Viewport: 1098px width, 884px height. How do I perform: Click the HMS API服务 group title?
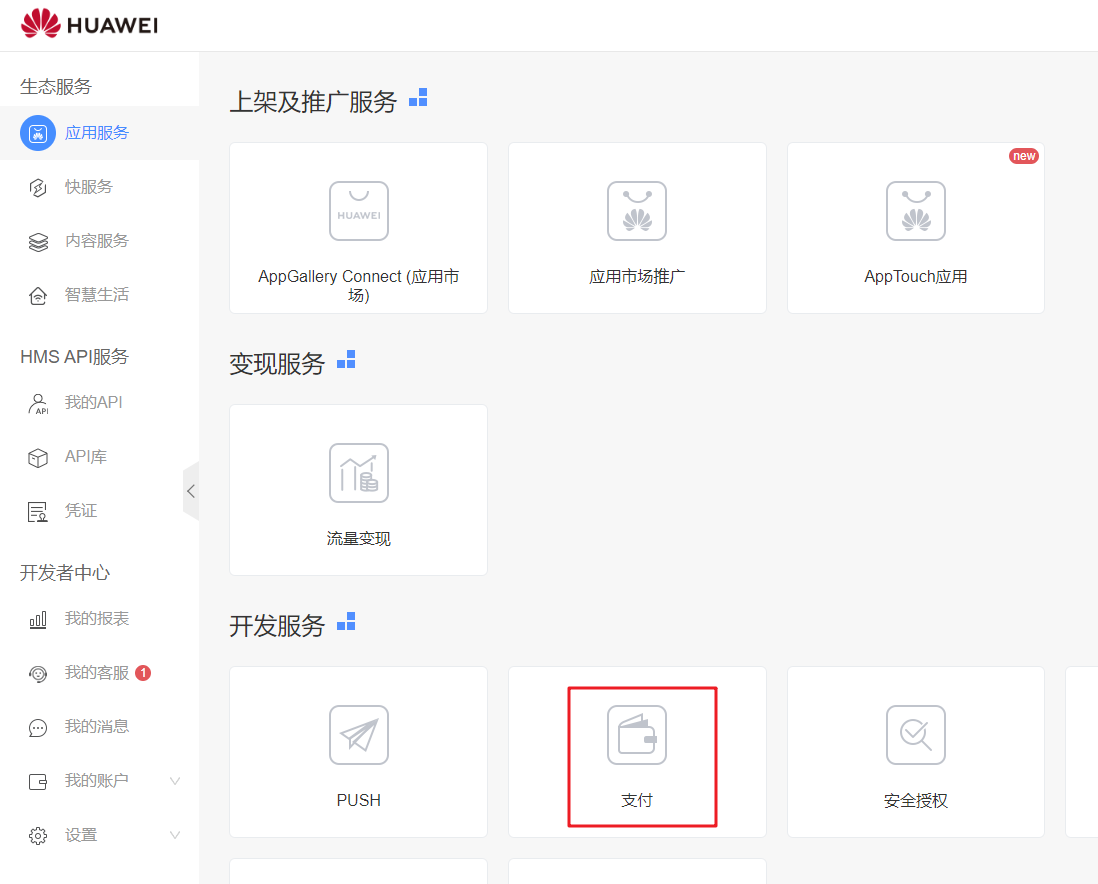[x=74, y=357]
